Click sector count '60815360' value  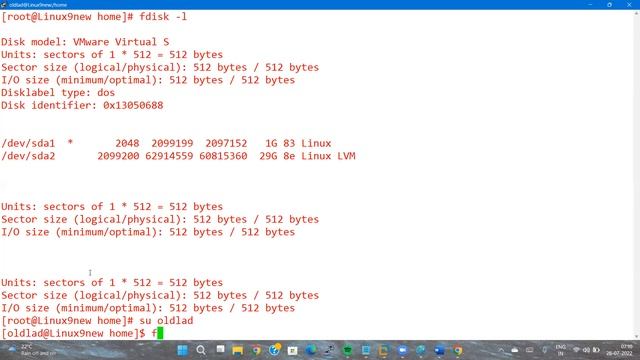[x=223, y=156]
